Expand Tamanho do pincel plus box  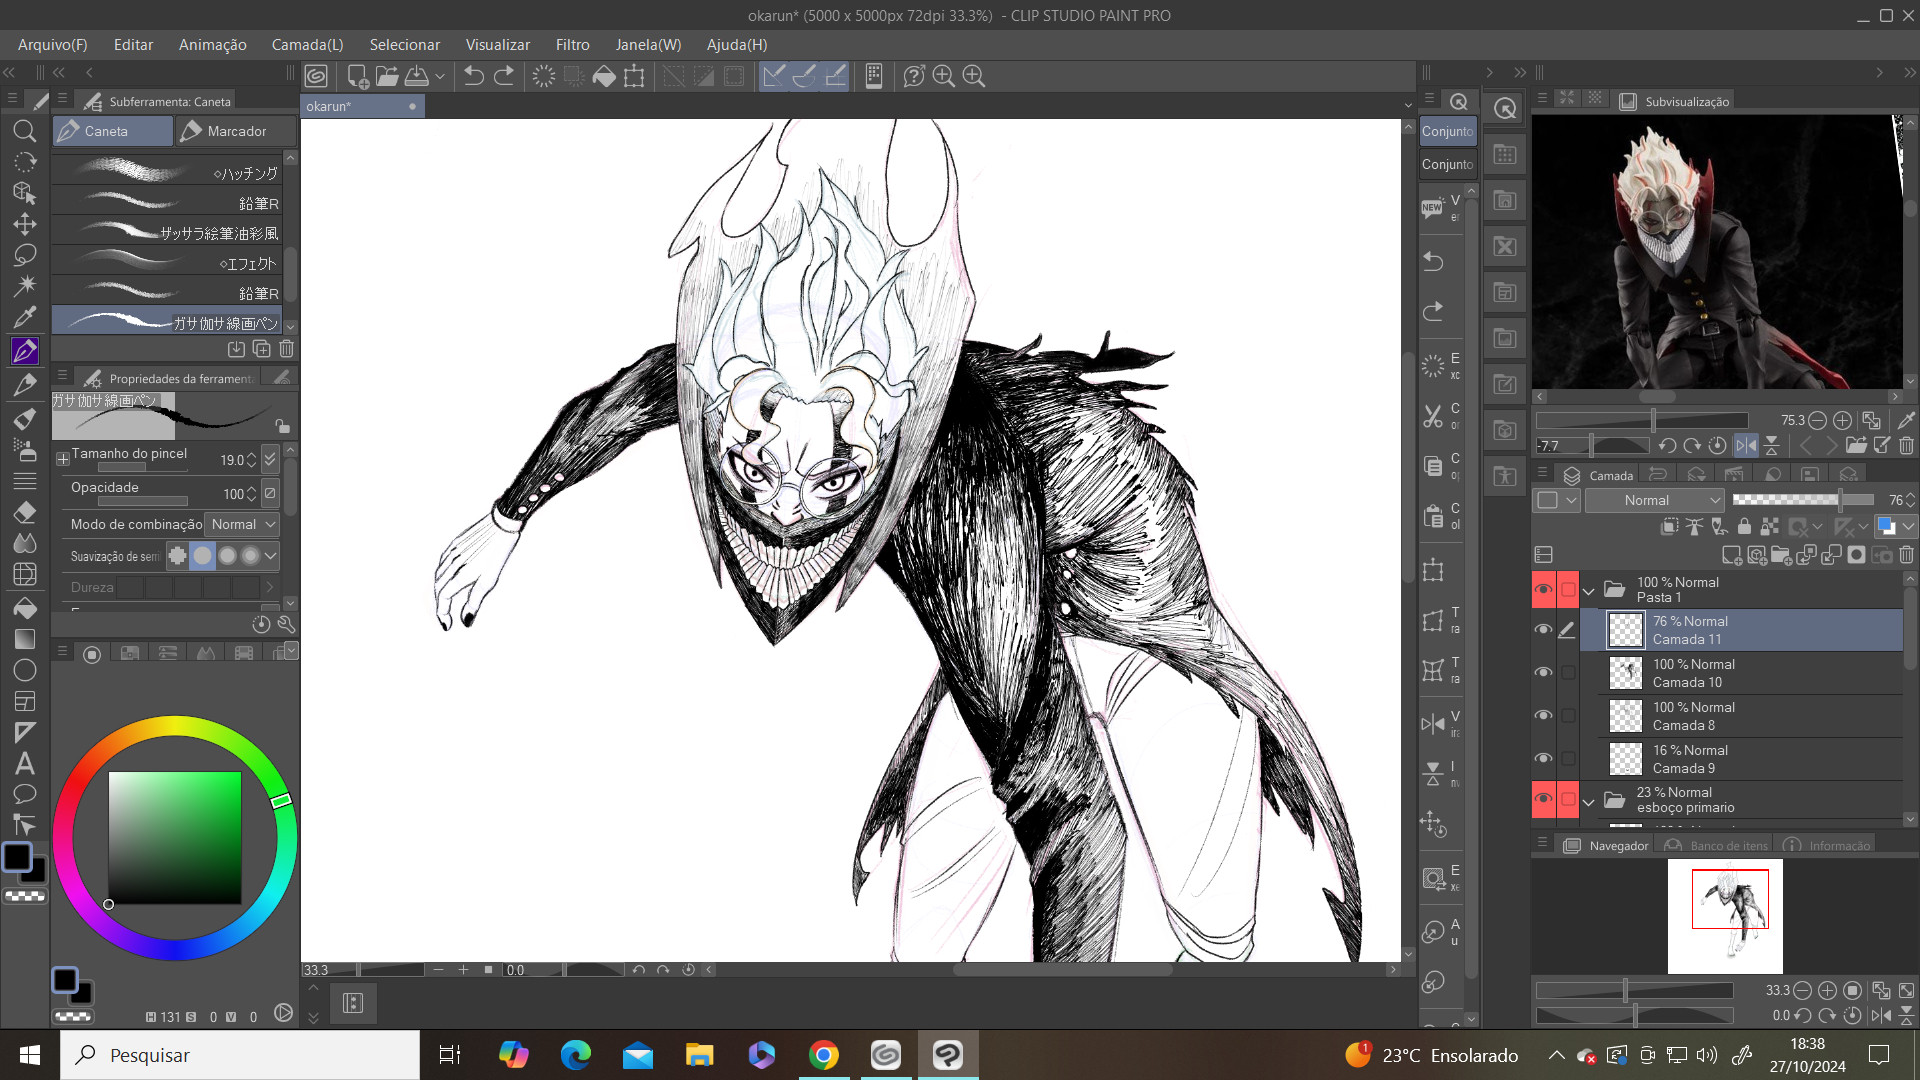tap(62, 459)
